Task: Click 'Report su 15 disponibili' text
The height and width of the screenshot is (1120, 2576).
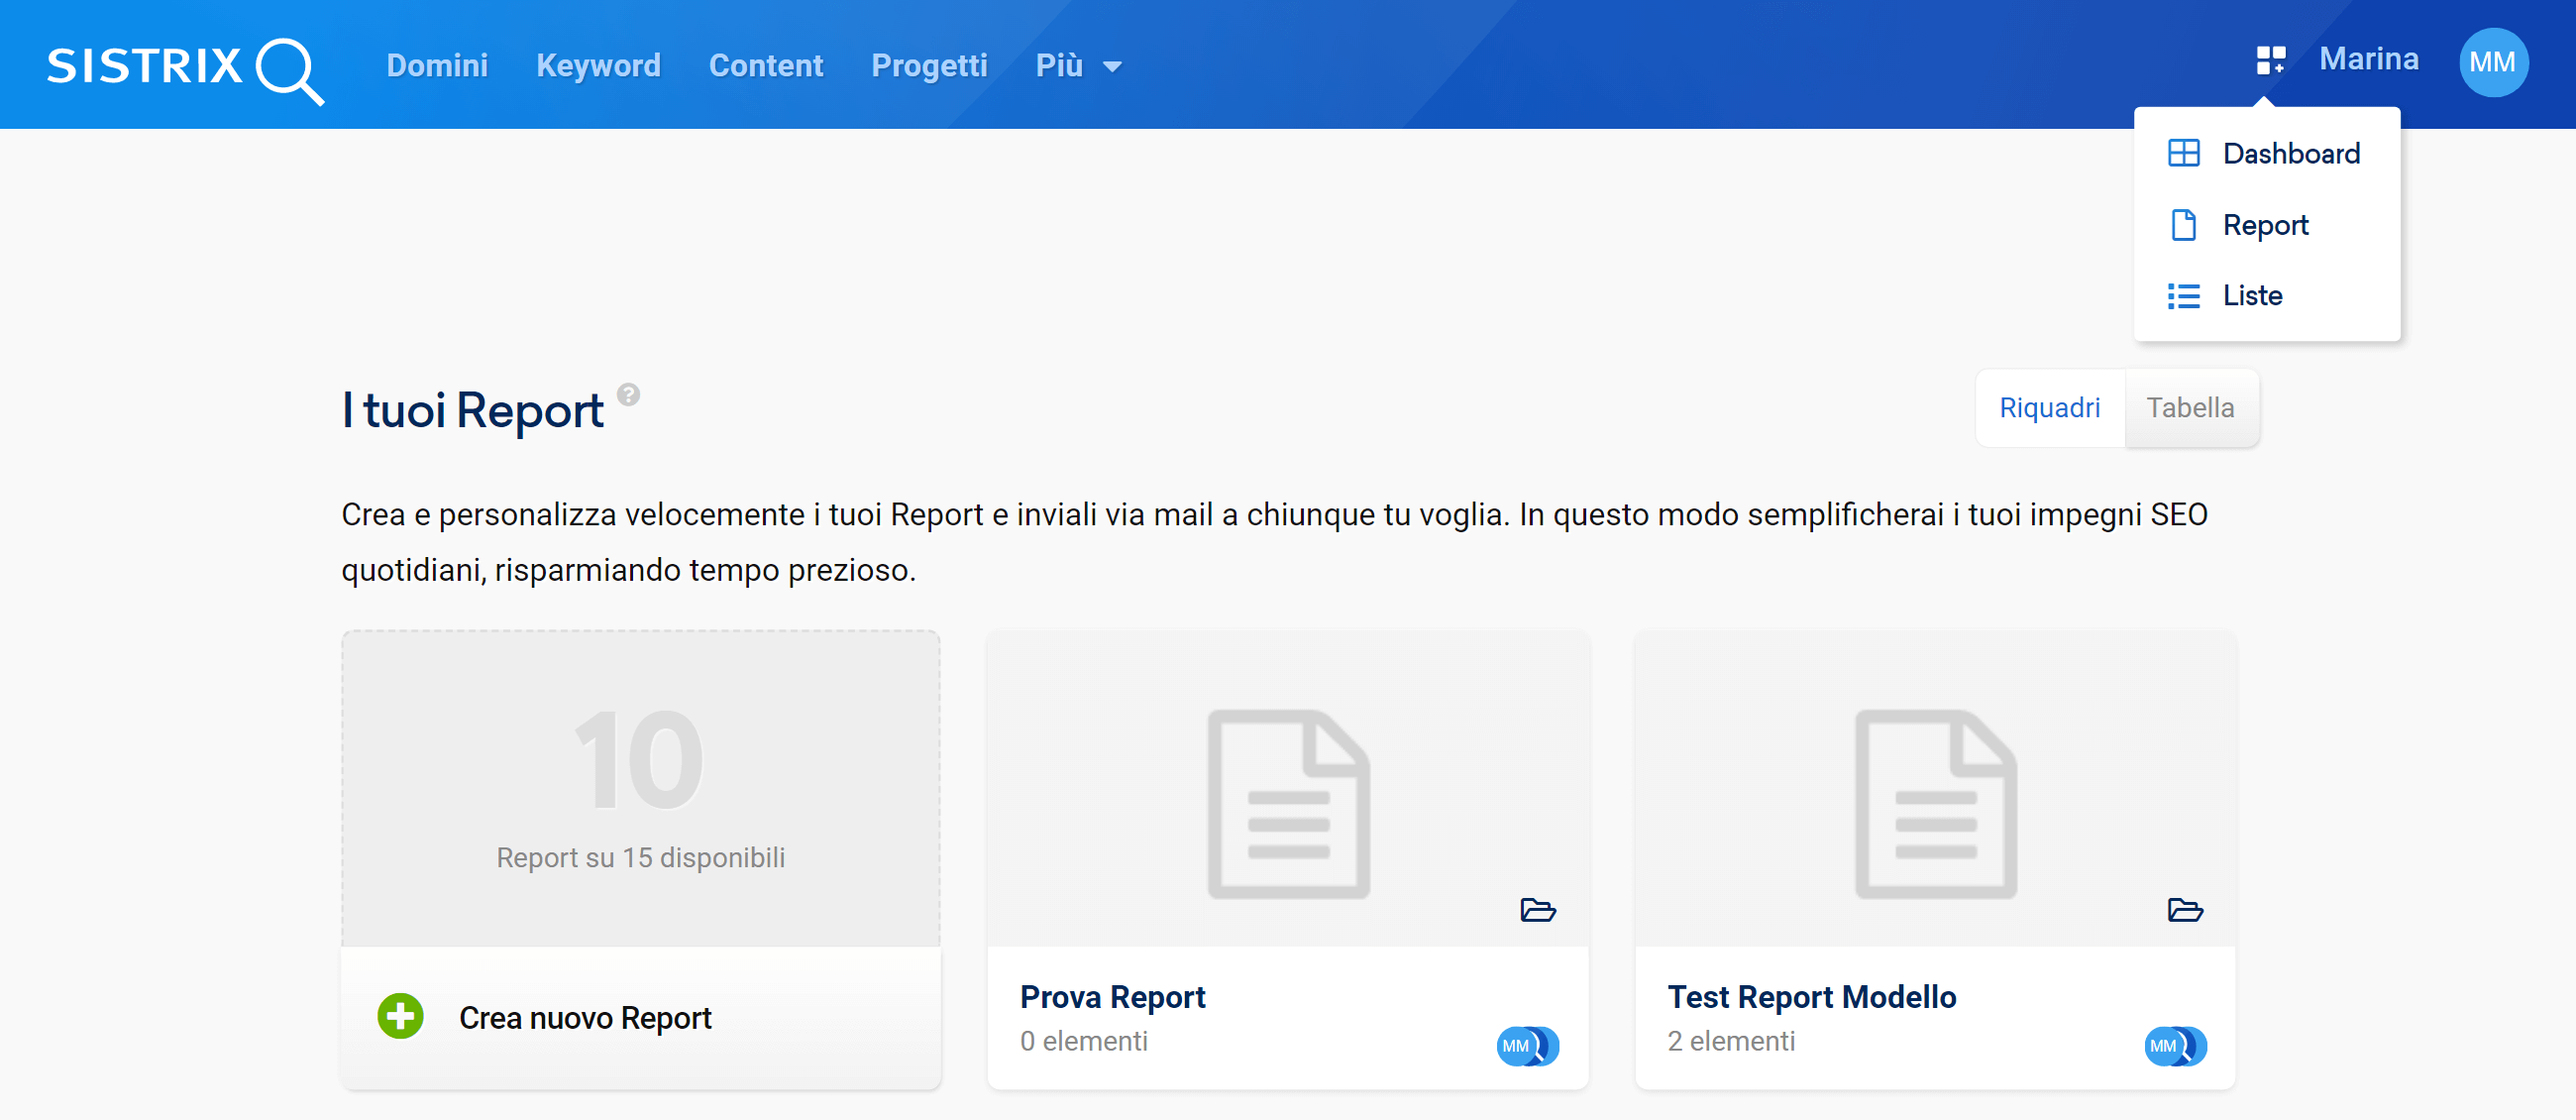Action: 640,858
